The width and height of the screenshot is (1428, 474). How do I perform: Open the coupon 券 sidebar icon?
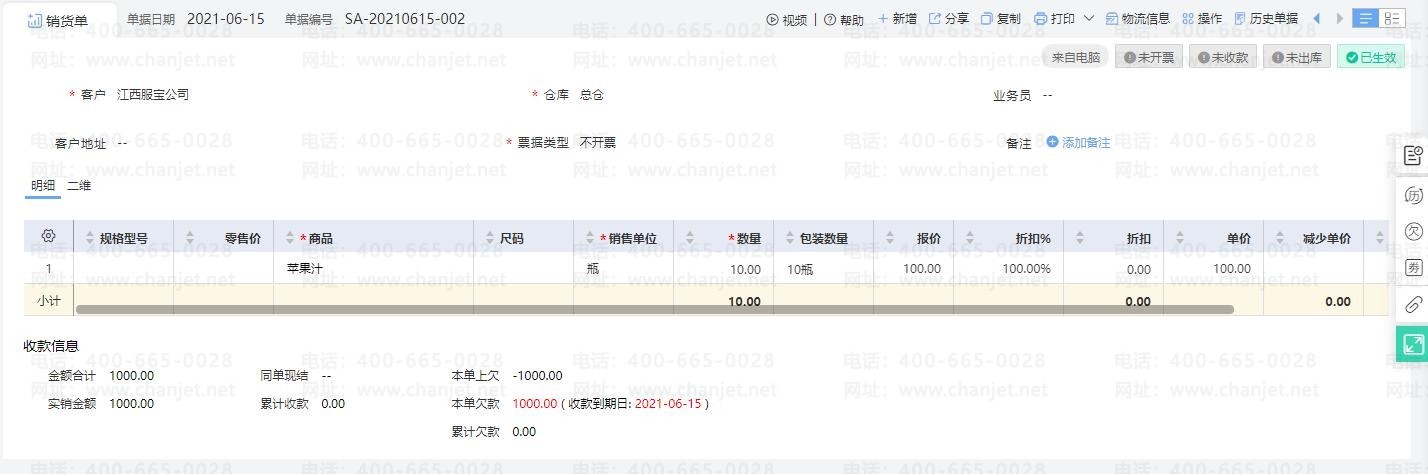[1413, 267]
